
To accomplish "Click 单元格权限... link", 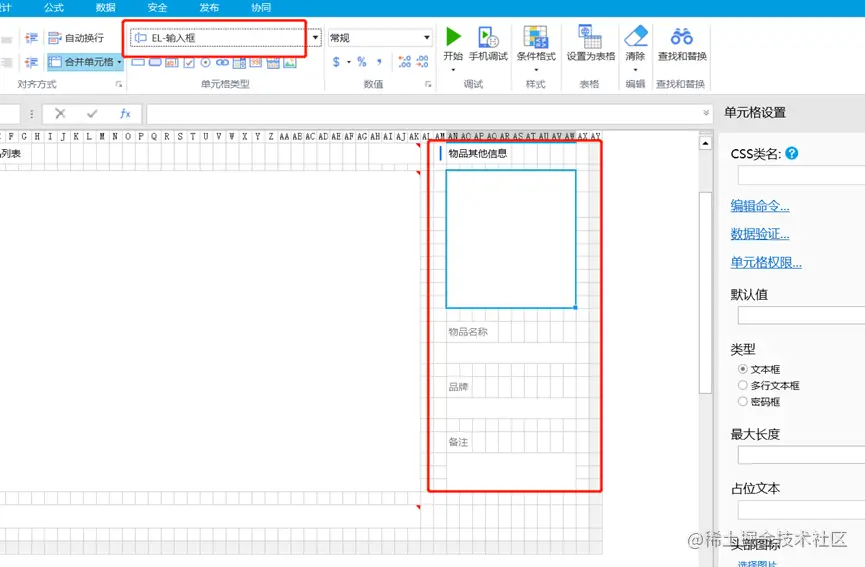I will (x=766, y=262).
